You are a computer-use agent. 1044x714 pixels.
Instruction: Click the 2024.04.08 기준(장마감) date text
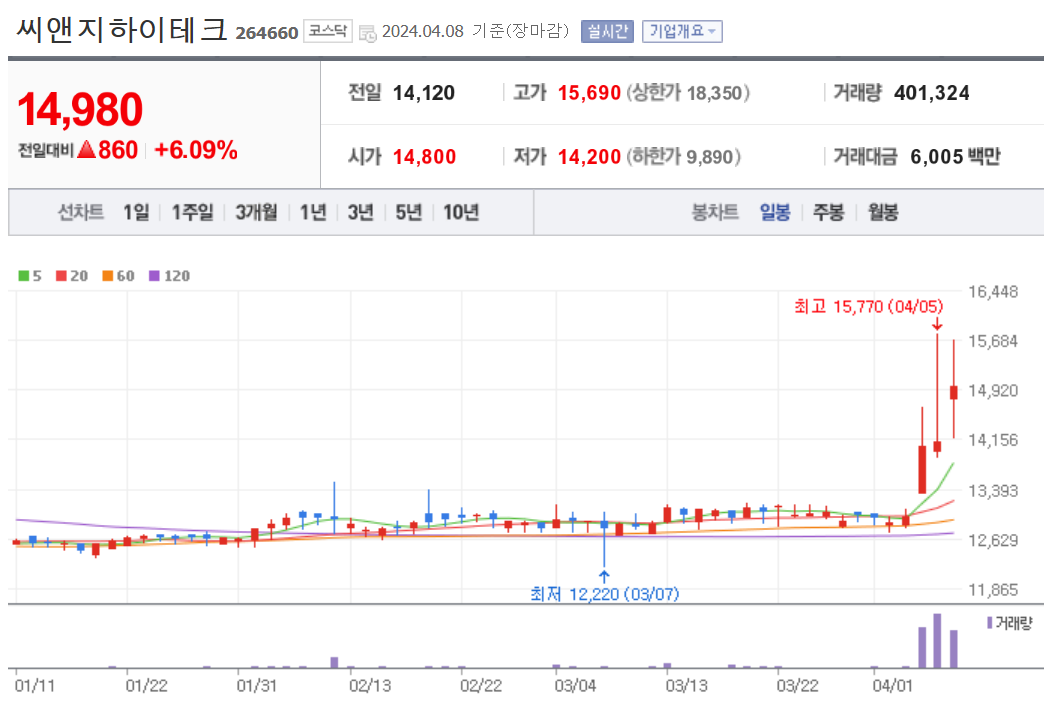click(x=475, y=31)
